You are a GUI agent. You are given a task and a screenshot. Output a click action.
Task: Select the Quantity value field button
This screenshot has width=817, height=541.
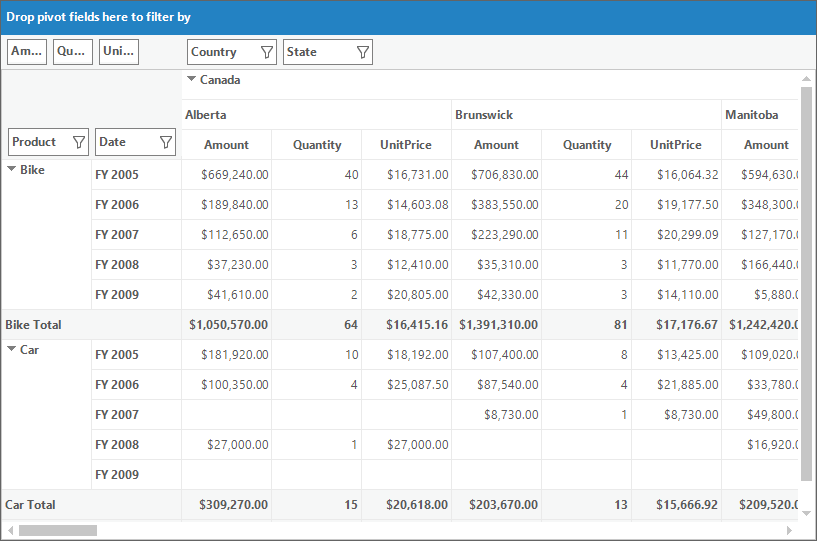click(x=72, y=52)
